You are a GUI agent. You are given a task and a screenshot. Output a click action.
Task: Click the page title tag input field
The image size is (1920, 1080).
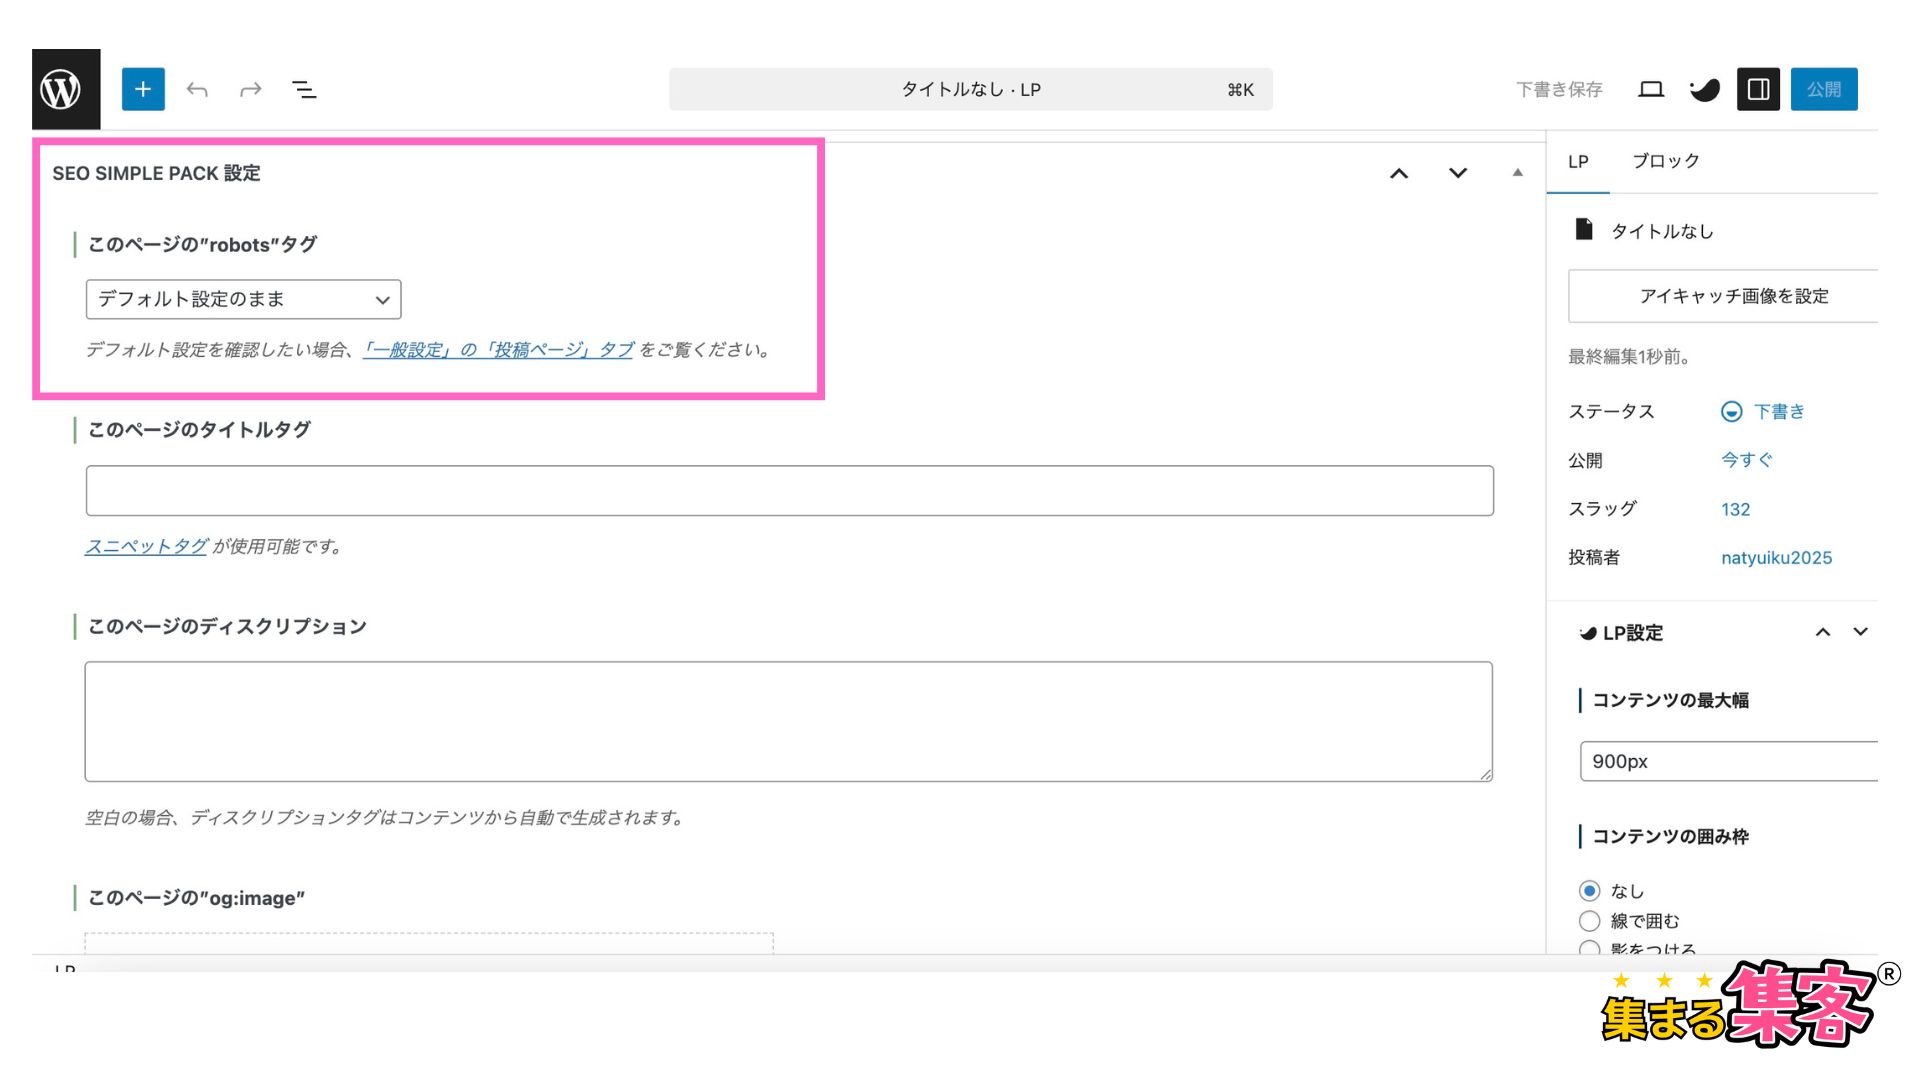tap(789, 491)
